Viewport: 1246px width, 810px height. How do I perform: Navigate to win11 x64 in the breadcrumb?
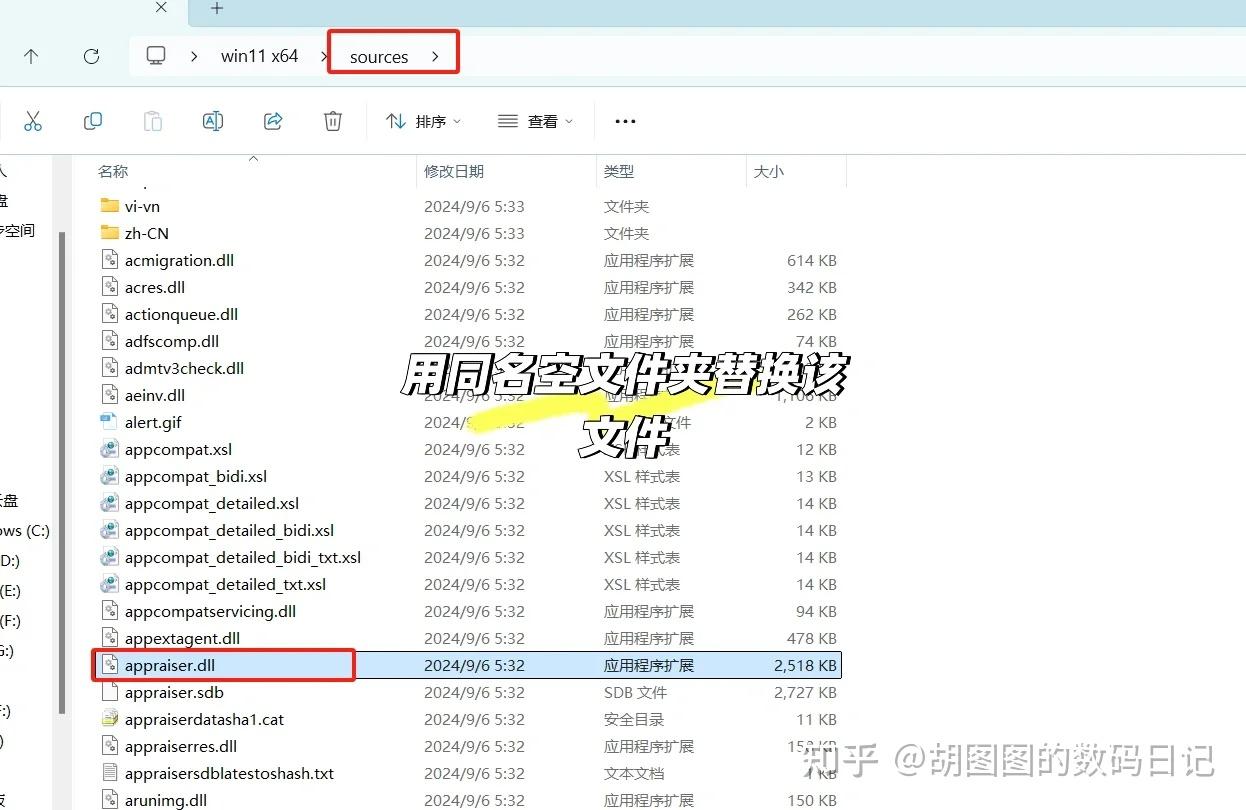[x=259, y=56]
